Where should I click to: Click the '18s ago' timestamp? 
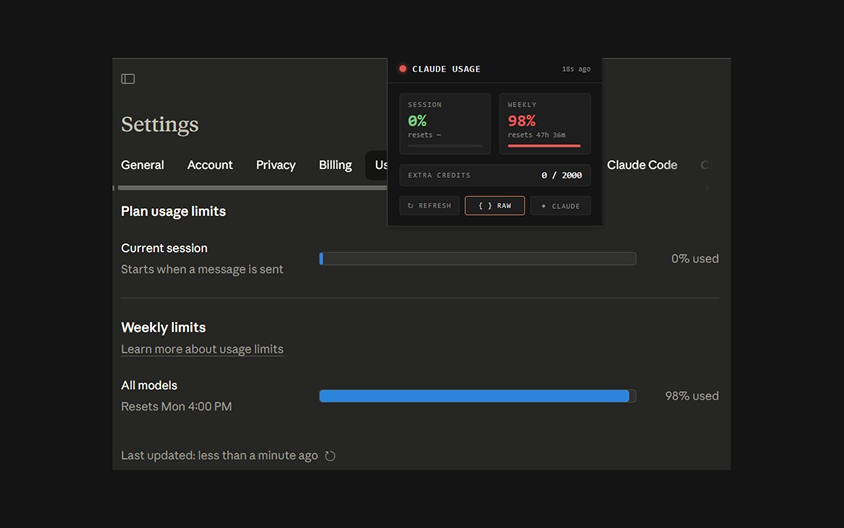coord(576,69)
